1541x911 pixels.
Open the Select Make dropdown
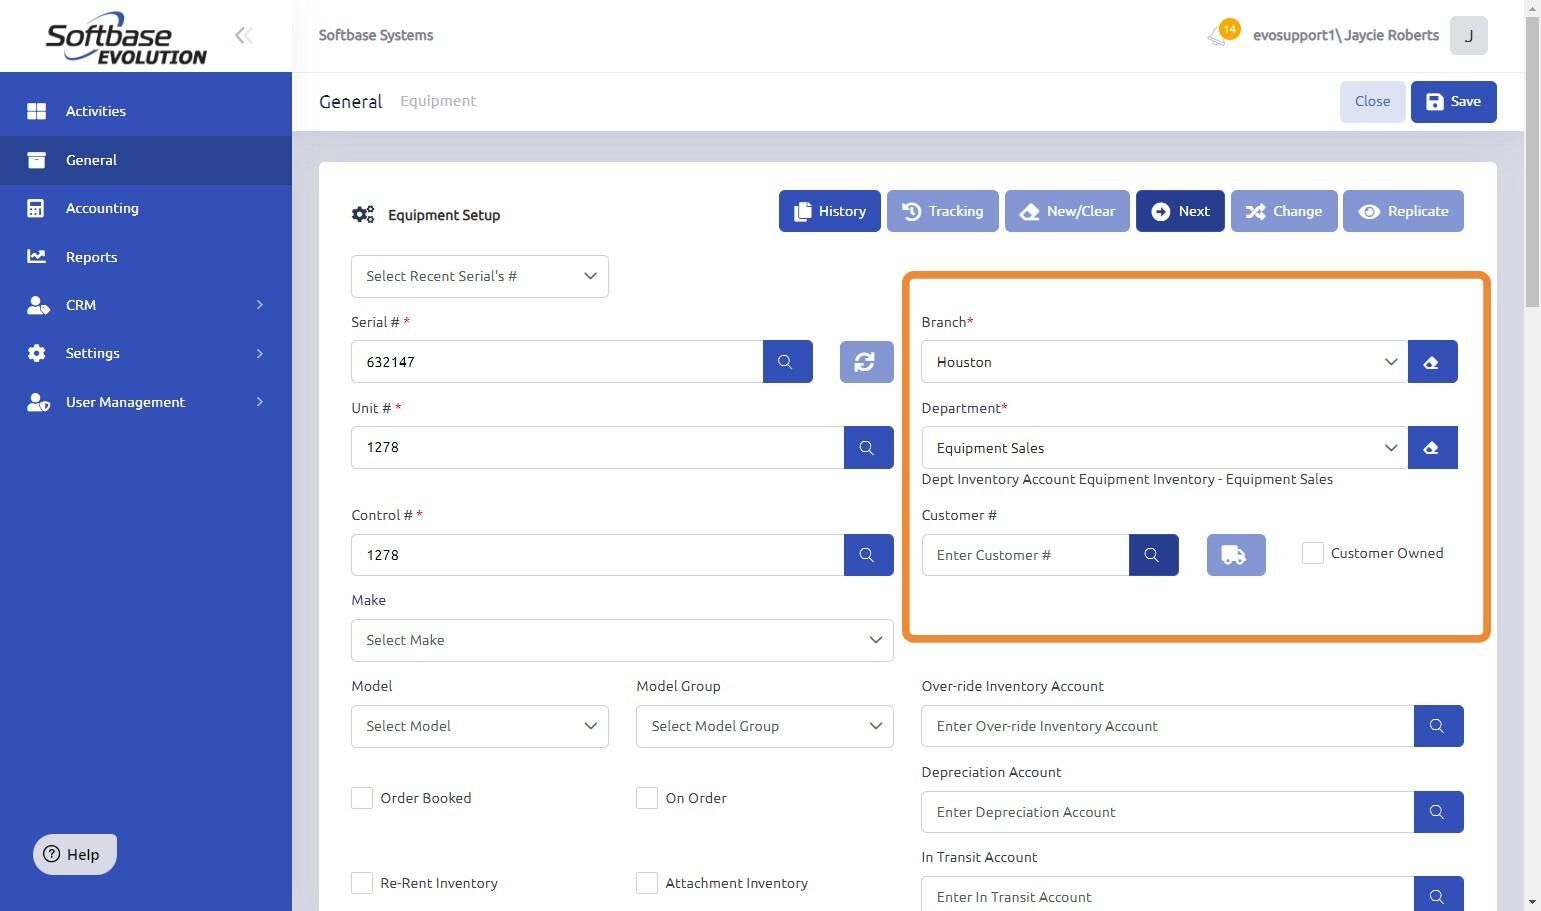(x=622, y=641)
